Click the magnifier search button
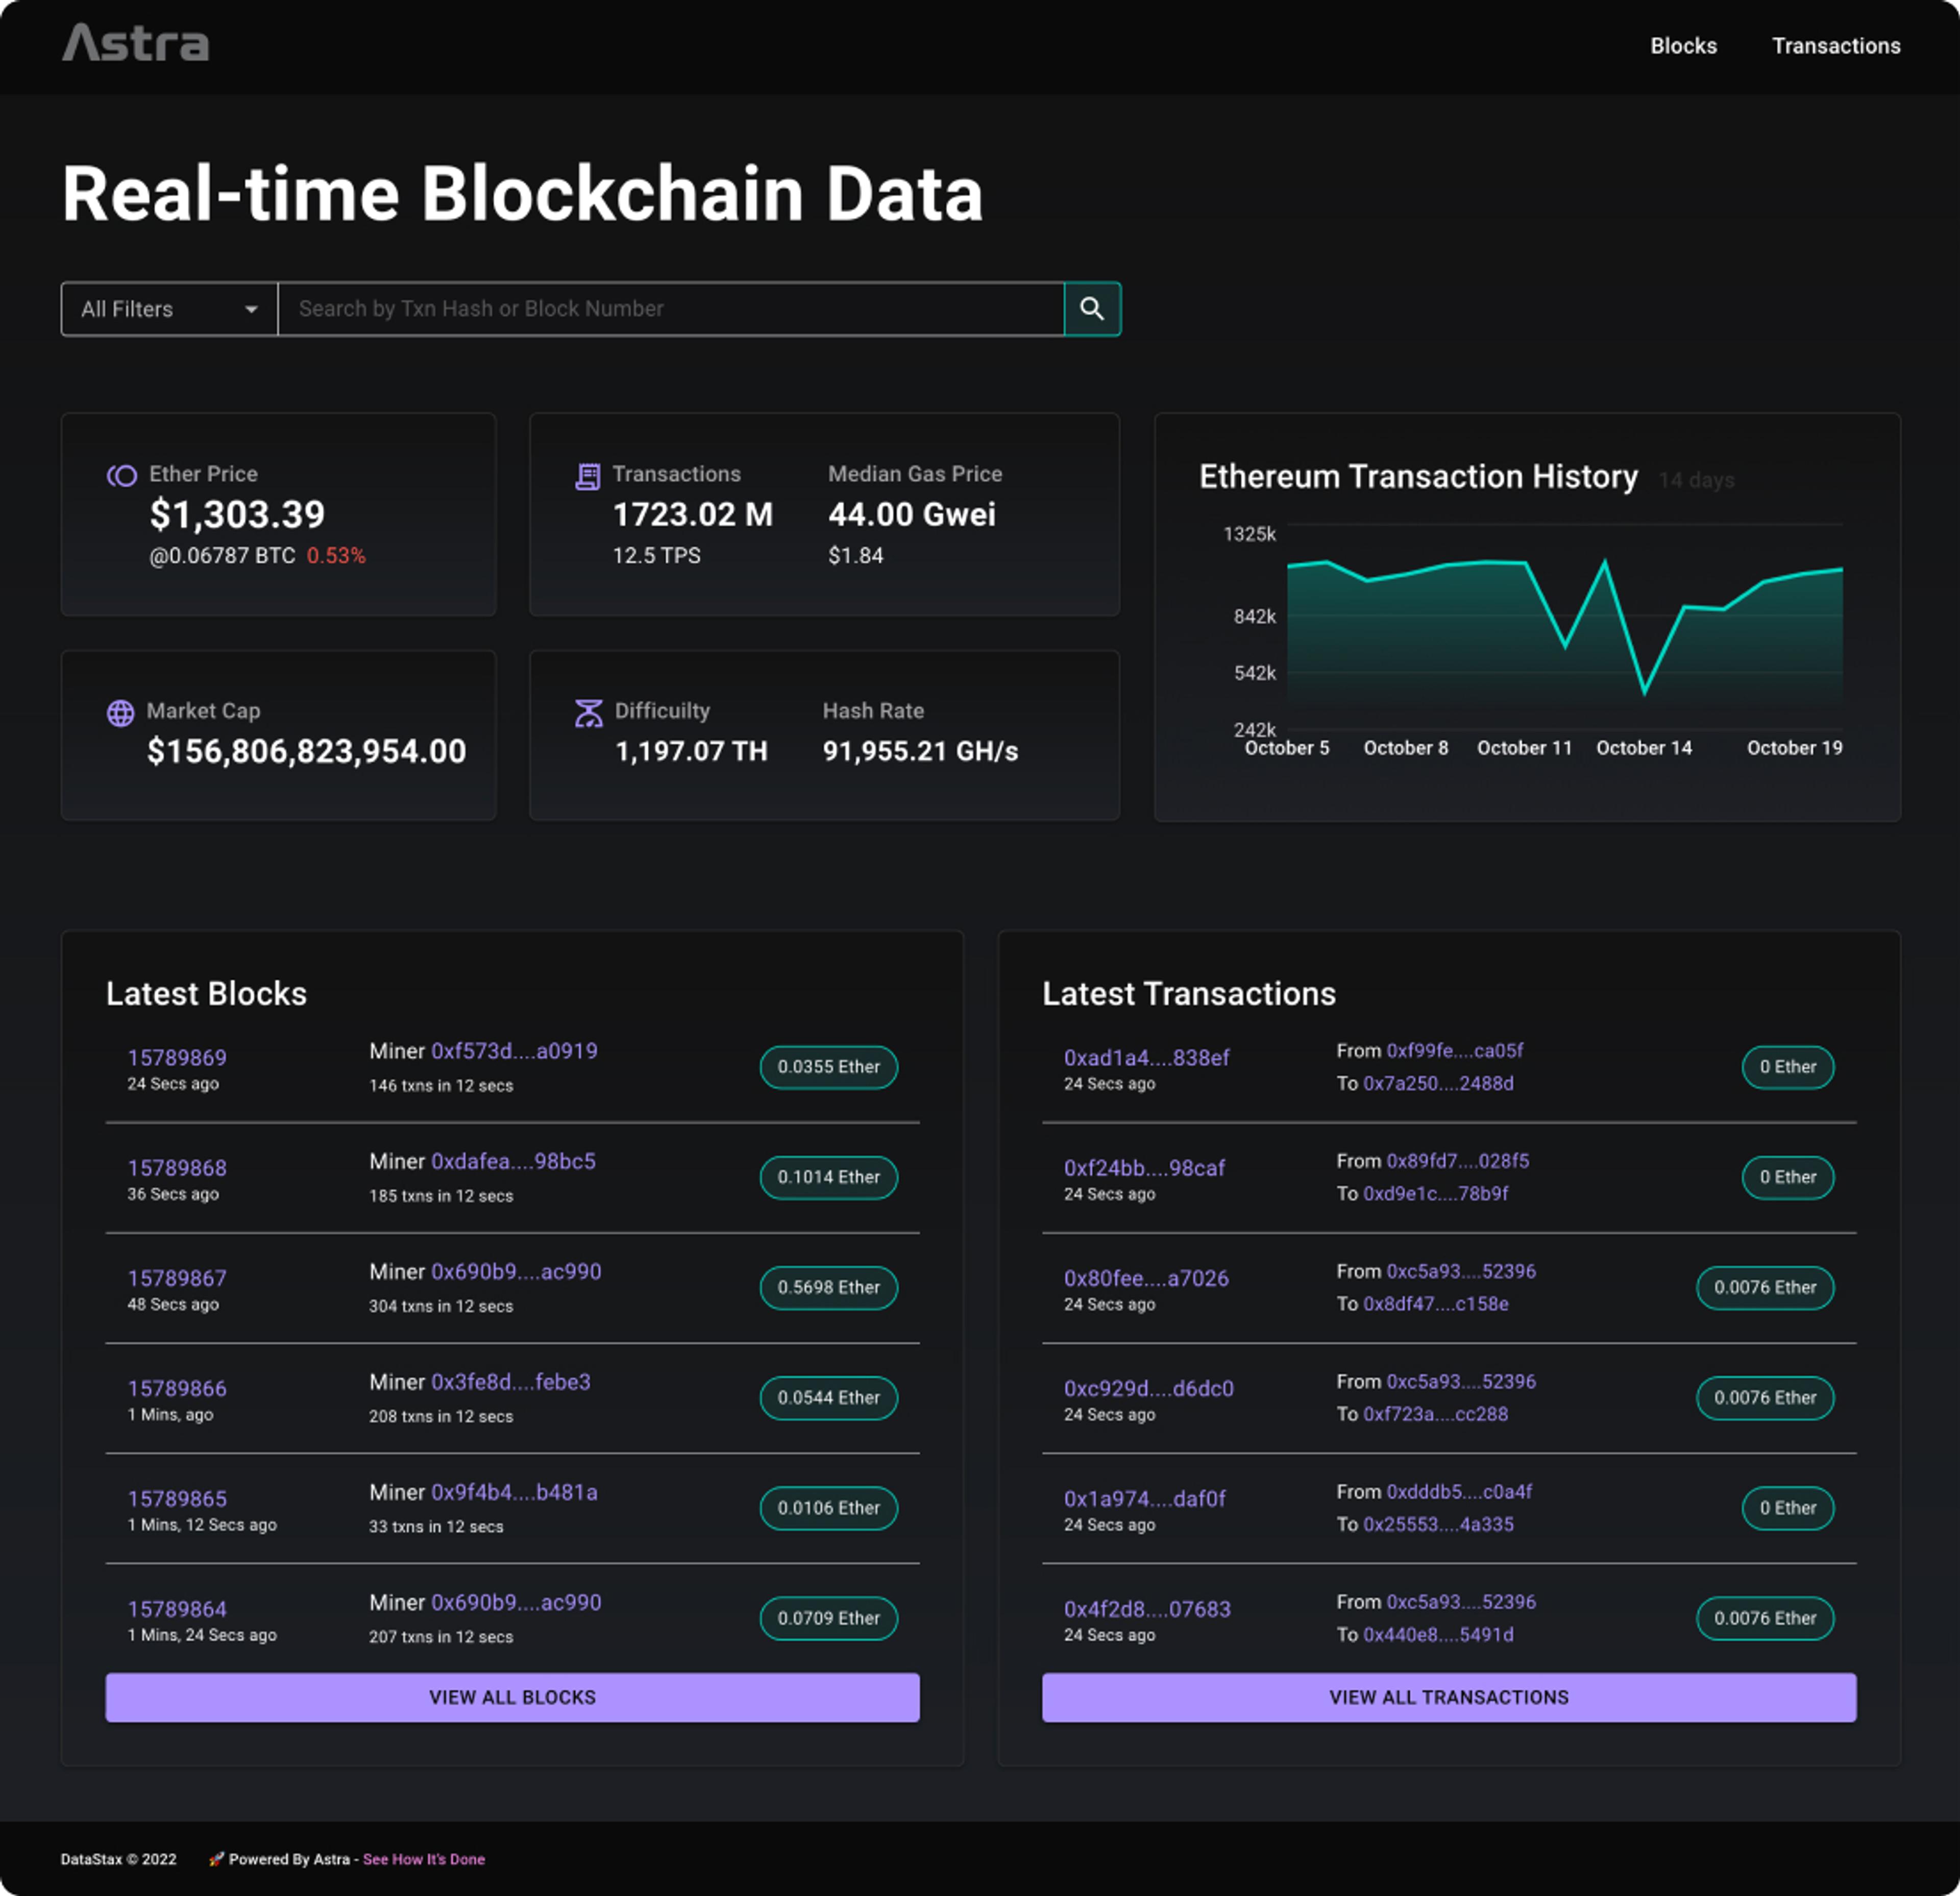 [1092, 309]
